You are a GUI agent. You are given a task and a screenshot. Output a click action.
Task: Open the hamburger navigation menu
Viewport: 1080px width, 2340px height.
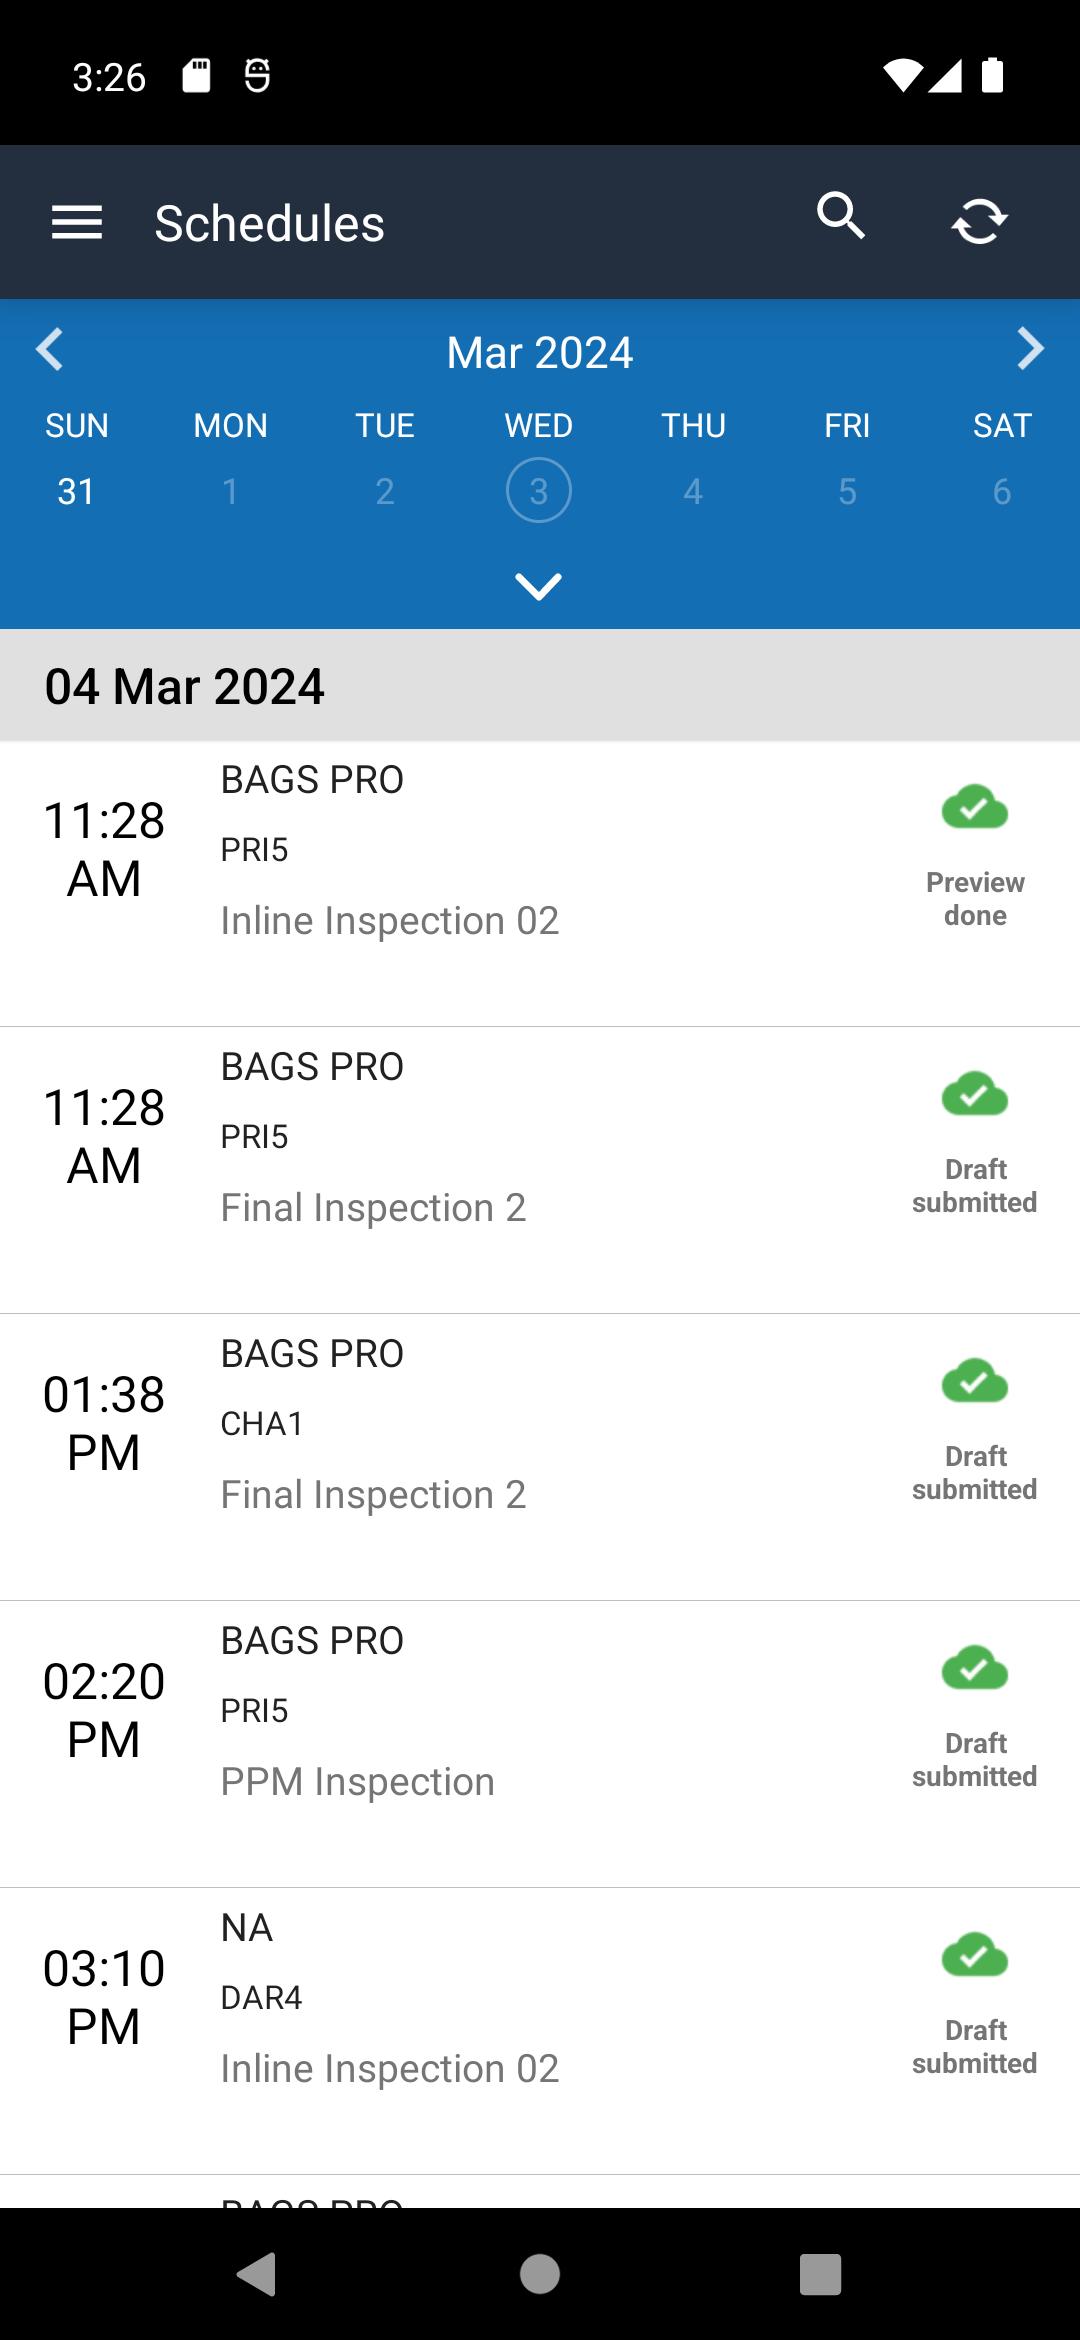[77, 222]
